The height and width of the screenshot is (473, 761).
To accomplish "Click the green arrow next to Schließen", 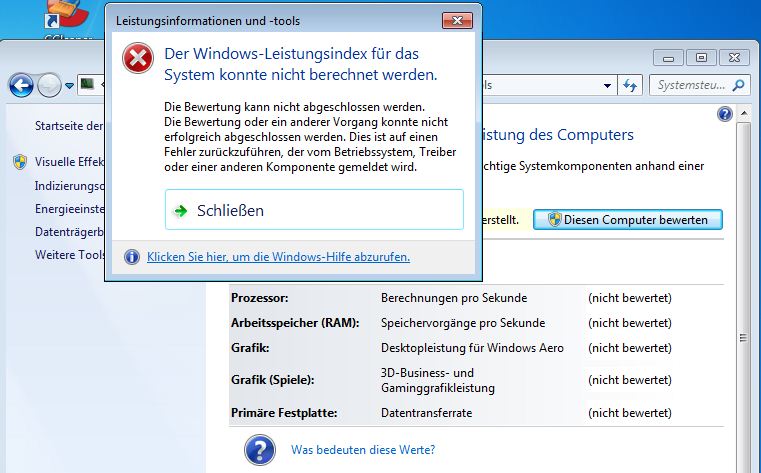I will point(181,211).
